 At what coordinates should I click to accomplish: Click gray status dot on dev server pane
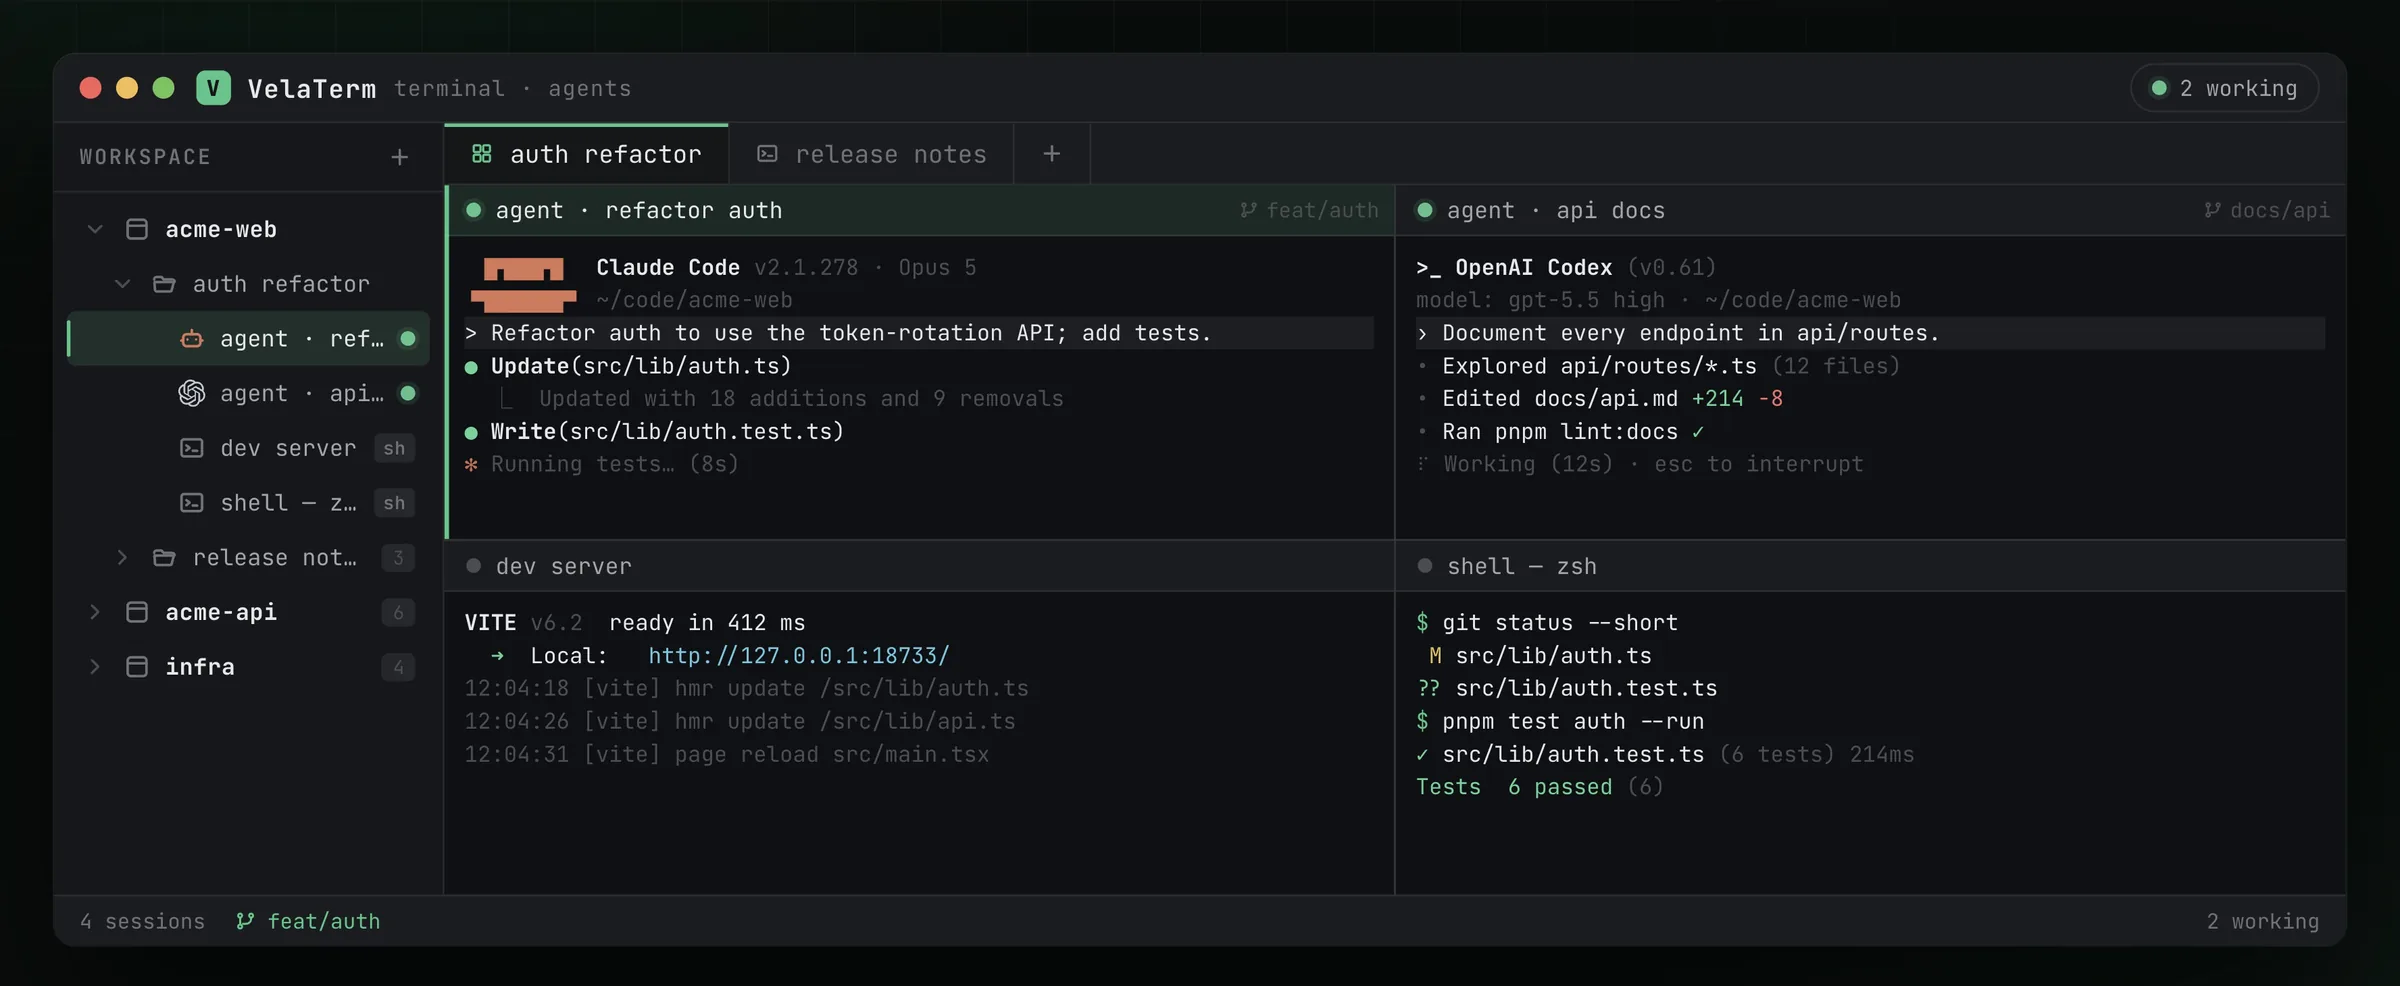tap(474, 566)
